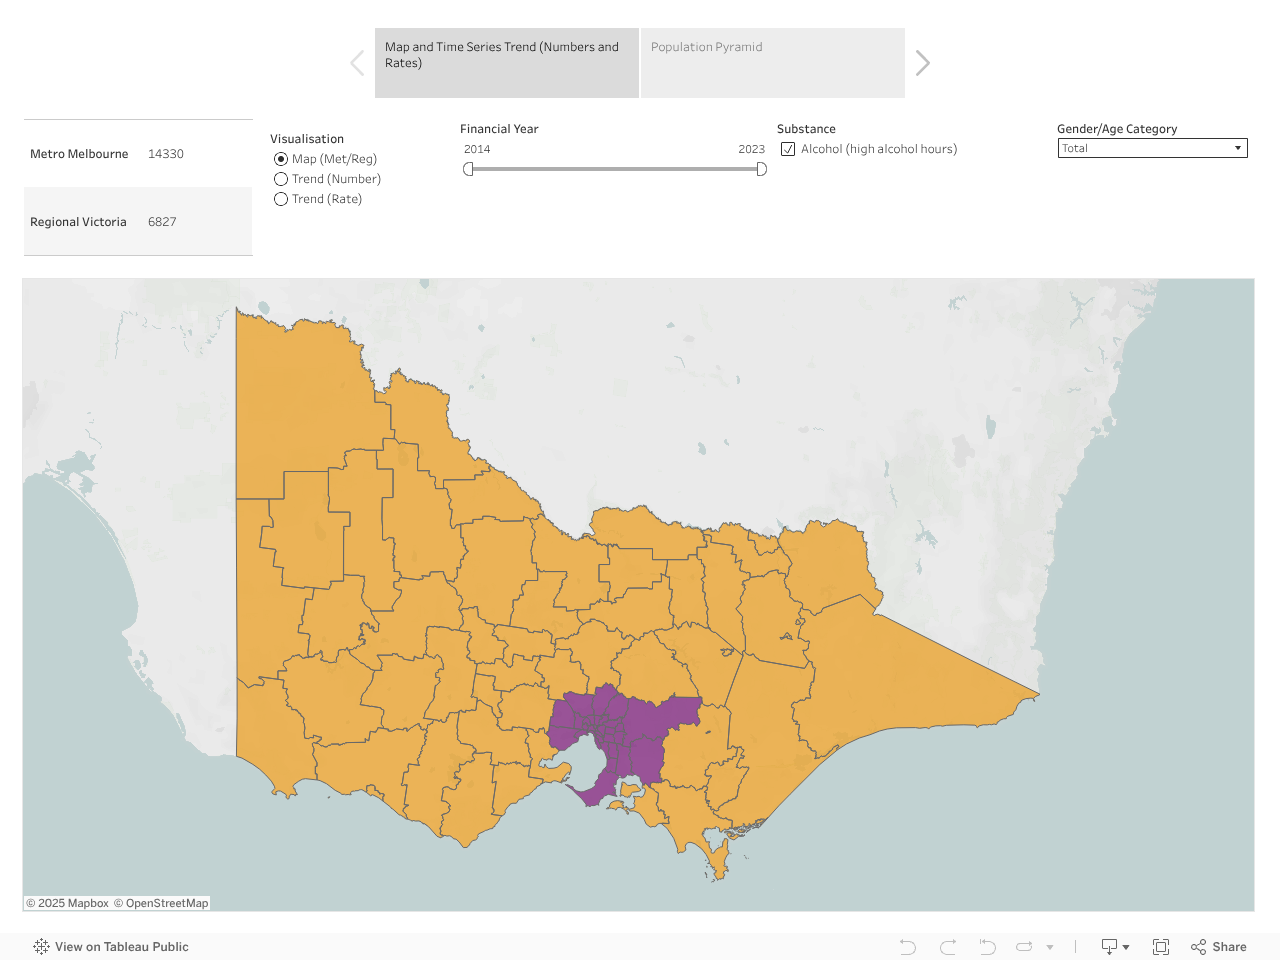1280x960 pixels.
Task: Click the Refresh data icon in toolbar
Action: [1024, 947]
